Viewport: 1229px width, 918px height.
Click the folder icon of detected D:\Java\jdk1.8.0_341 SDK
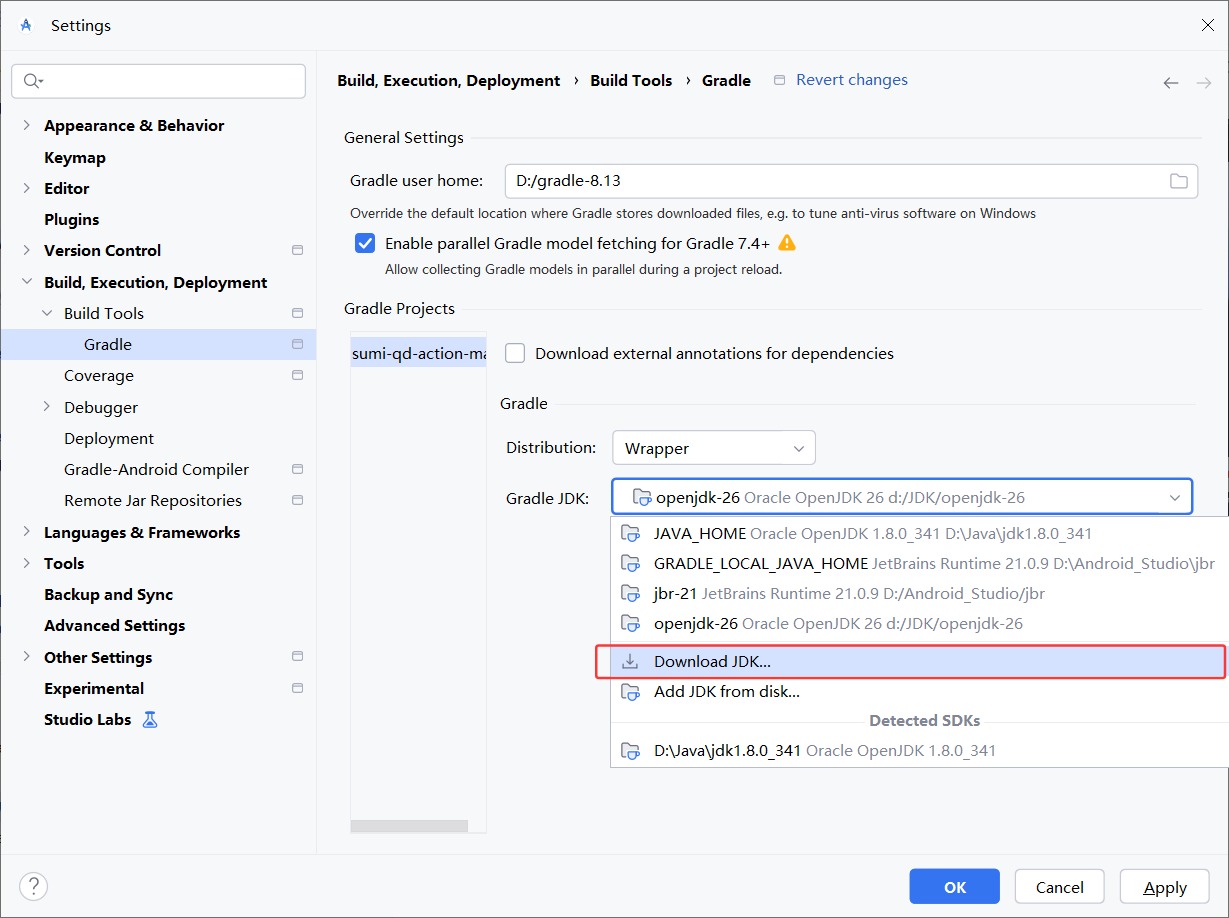(630, 750)
